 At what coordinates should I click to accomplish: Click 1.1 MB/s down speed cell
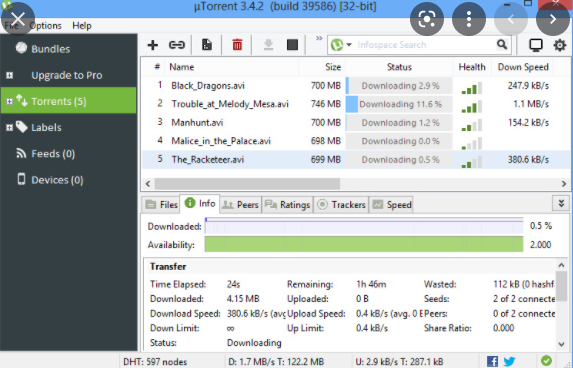[531, 104]
